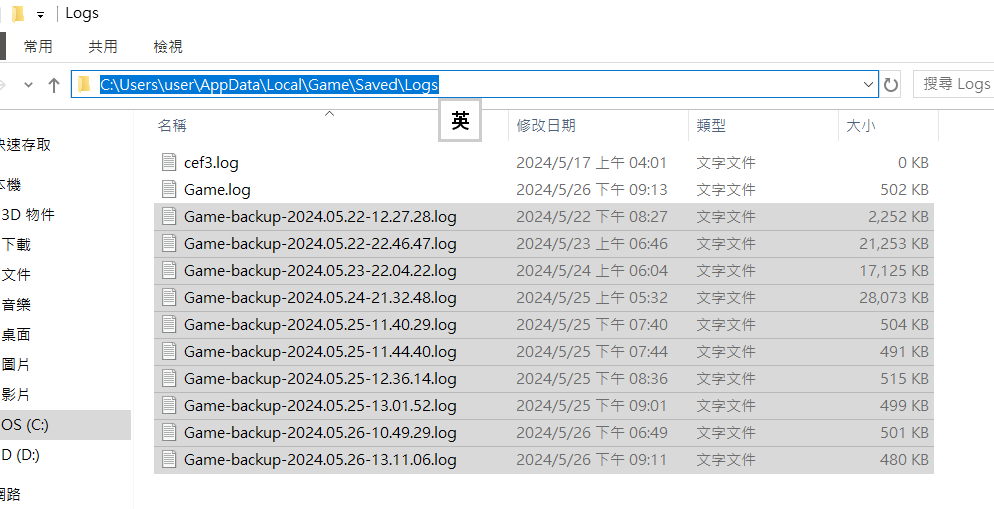Click icon of Game-backup-2024.05.24-21.32.48.log
Image resolution: width=994 pixels, height=509 pixels.
click(x=169, y=297)
